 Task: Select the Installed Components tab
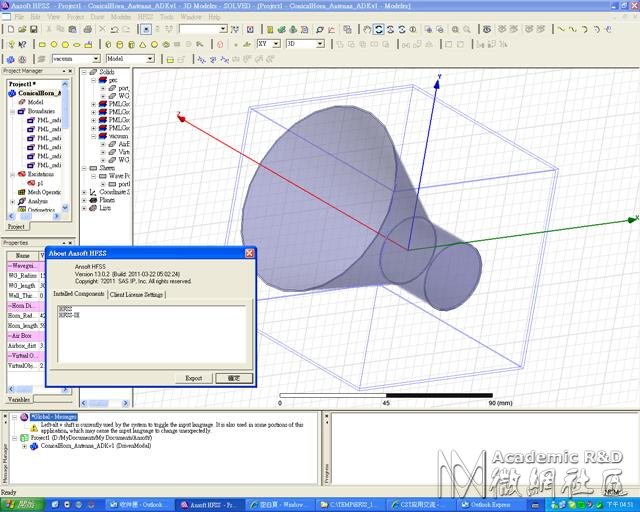(79, 294)
